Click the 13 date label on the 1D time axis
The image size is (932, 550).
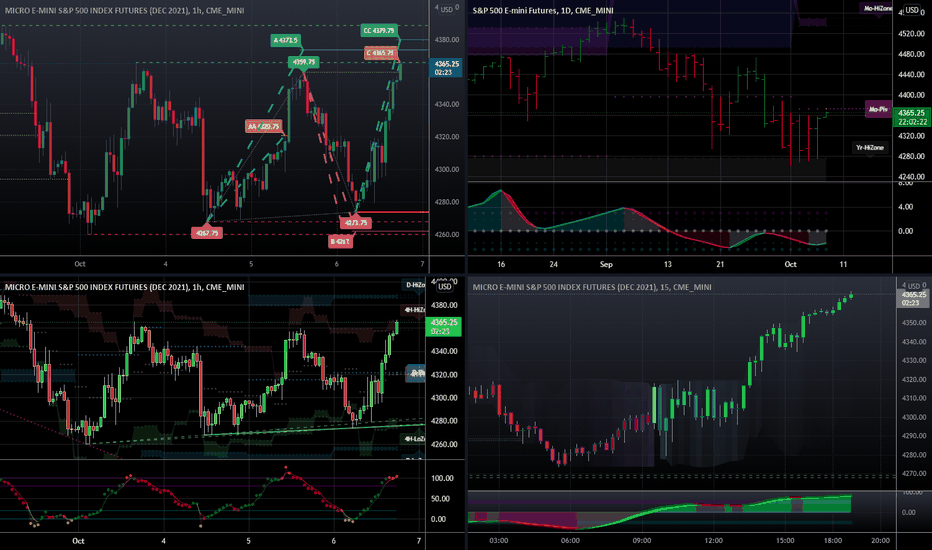point(667,264)
